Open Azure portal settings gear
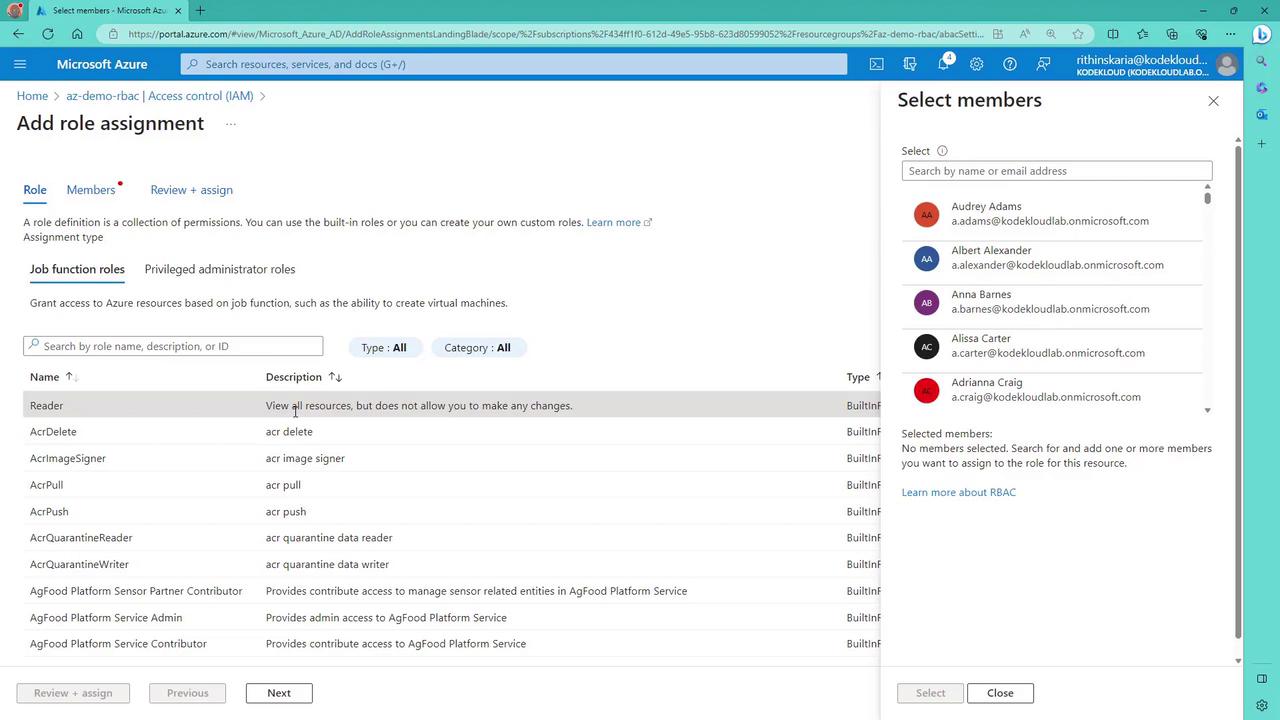The image size is (1280, 720). point(976,64)
